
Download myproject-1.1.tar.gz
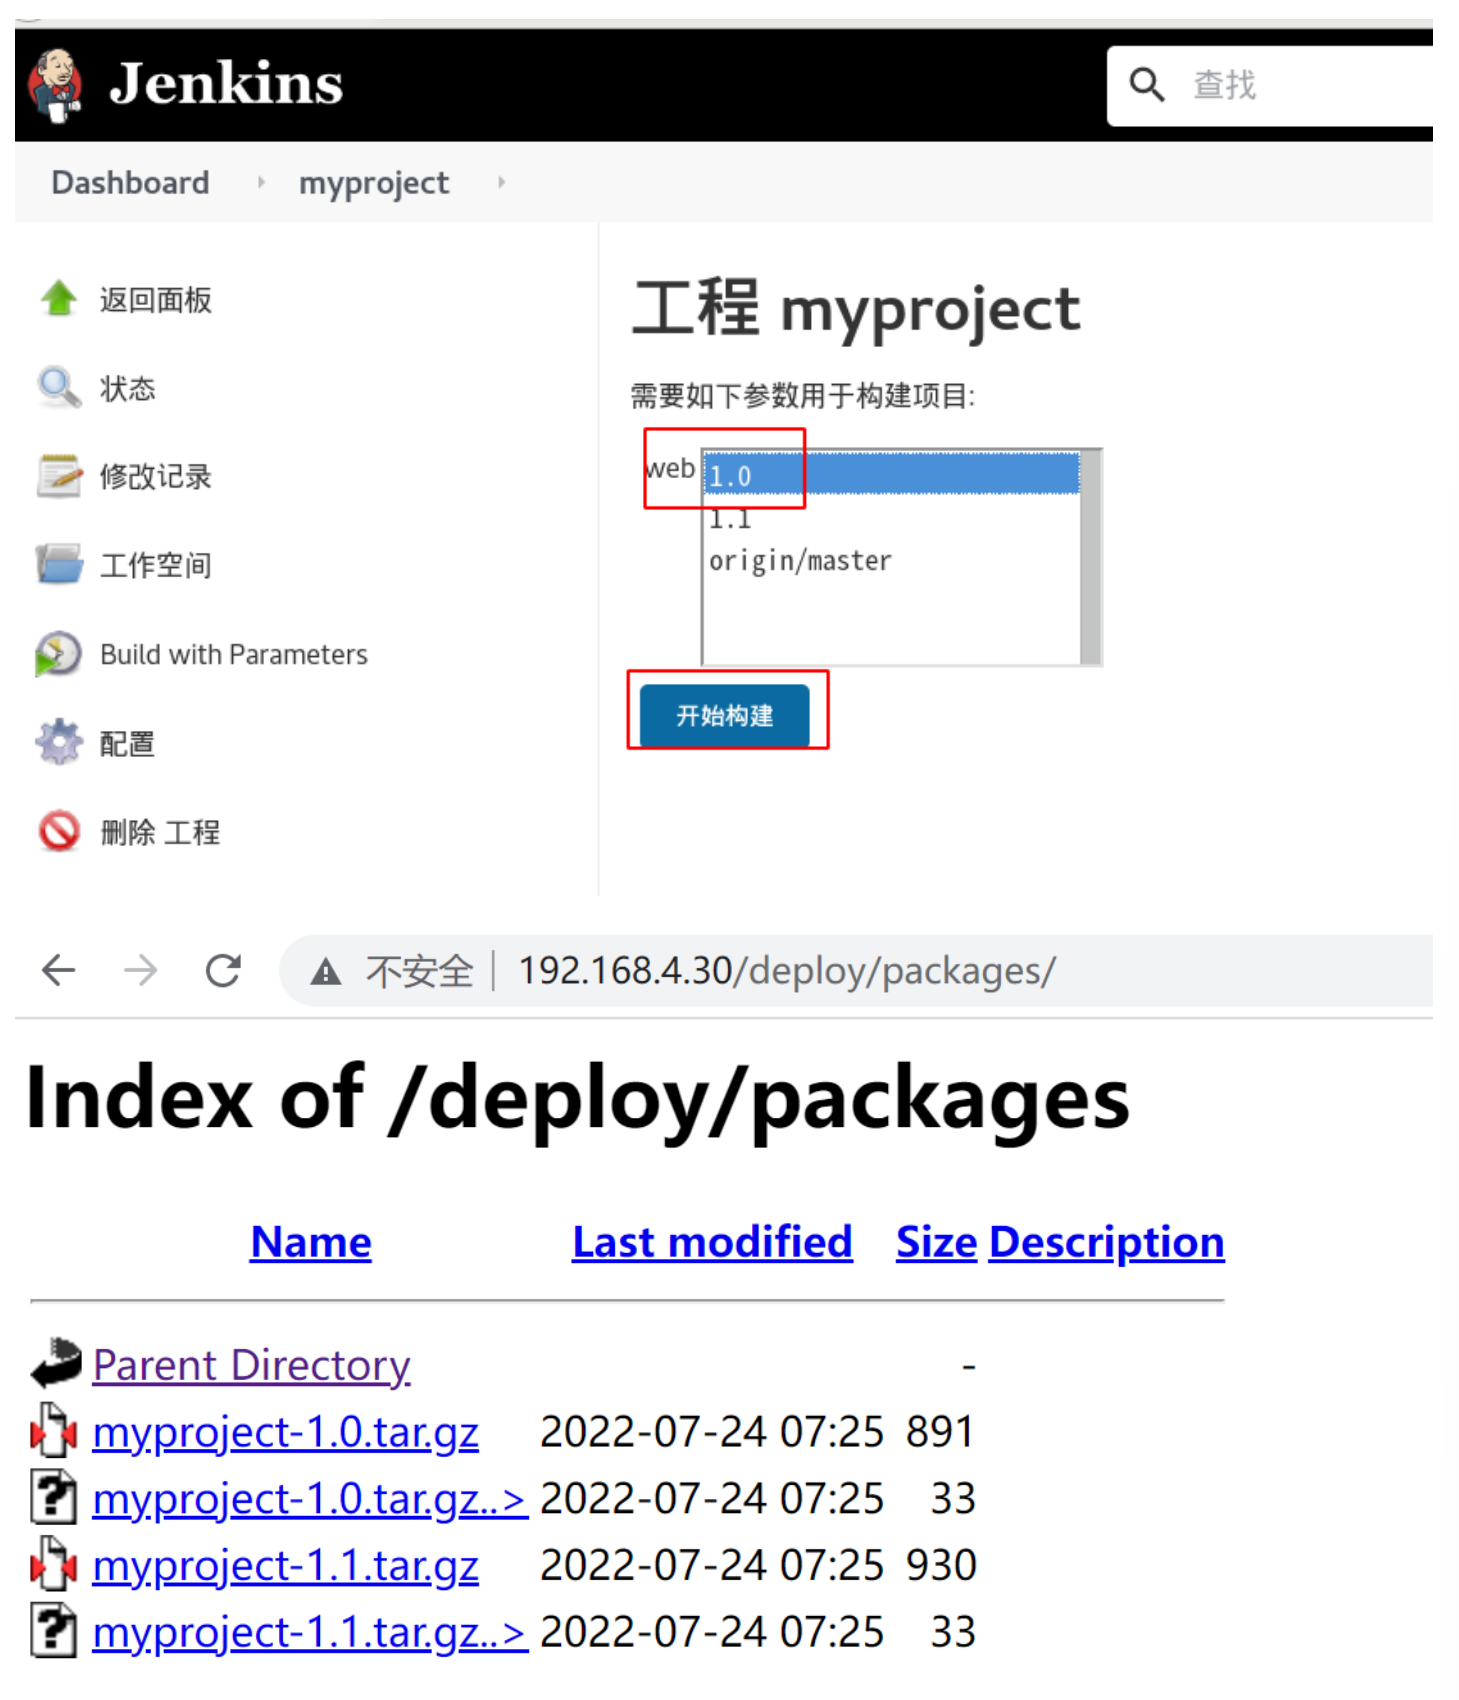pyautogui.click(x=285, y=1565)
